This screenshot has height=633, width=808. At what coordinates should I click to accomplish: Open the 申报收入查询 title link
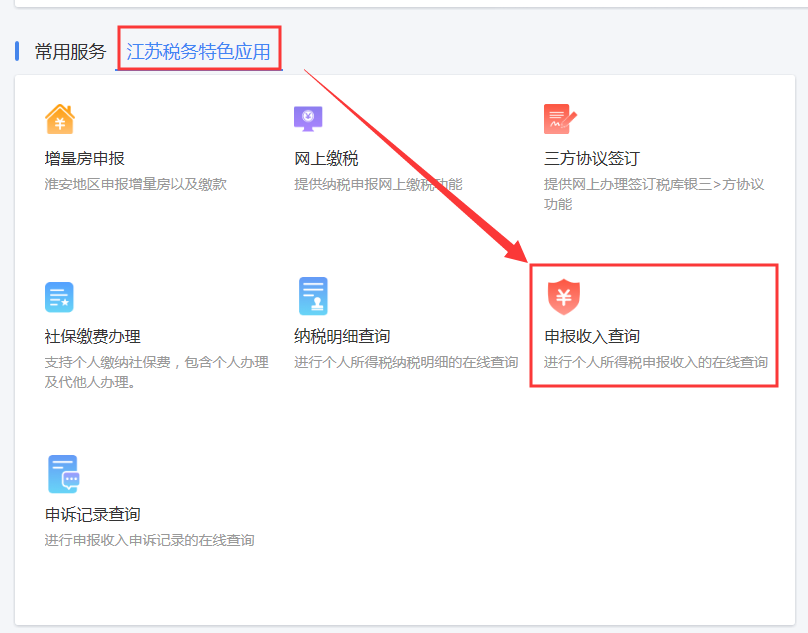pyautogui.click(x=591, y=337)
